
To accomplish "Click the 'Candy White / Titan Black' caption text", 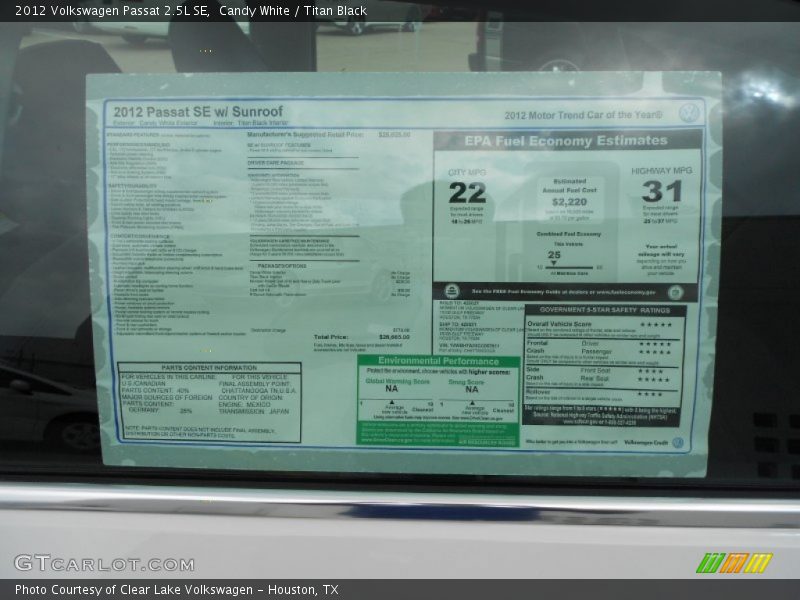I will point(293,11).
